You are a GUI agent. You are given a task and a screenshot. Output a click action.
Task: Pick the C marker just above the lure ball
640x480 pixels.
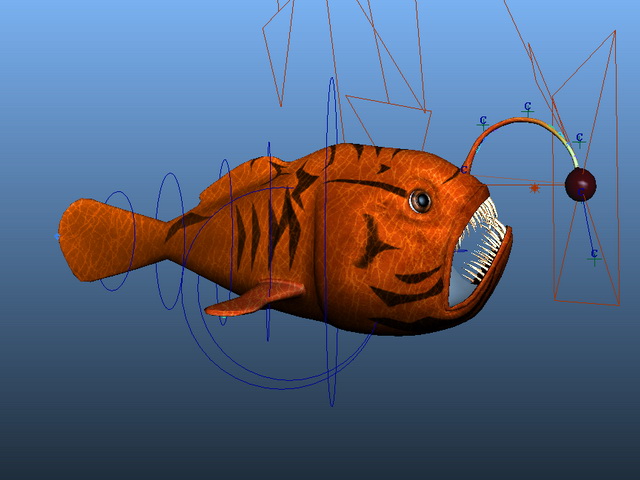pos(579,139)
